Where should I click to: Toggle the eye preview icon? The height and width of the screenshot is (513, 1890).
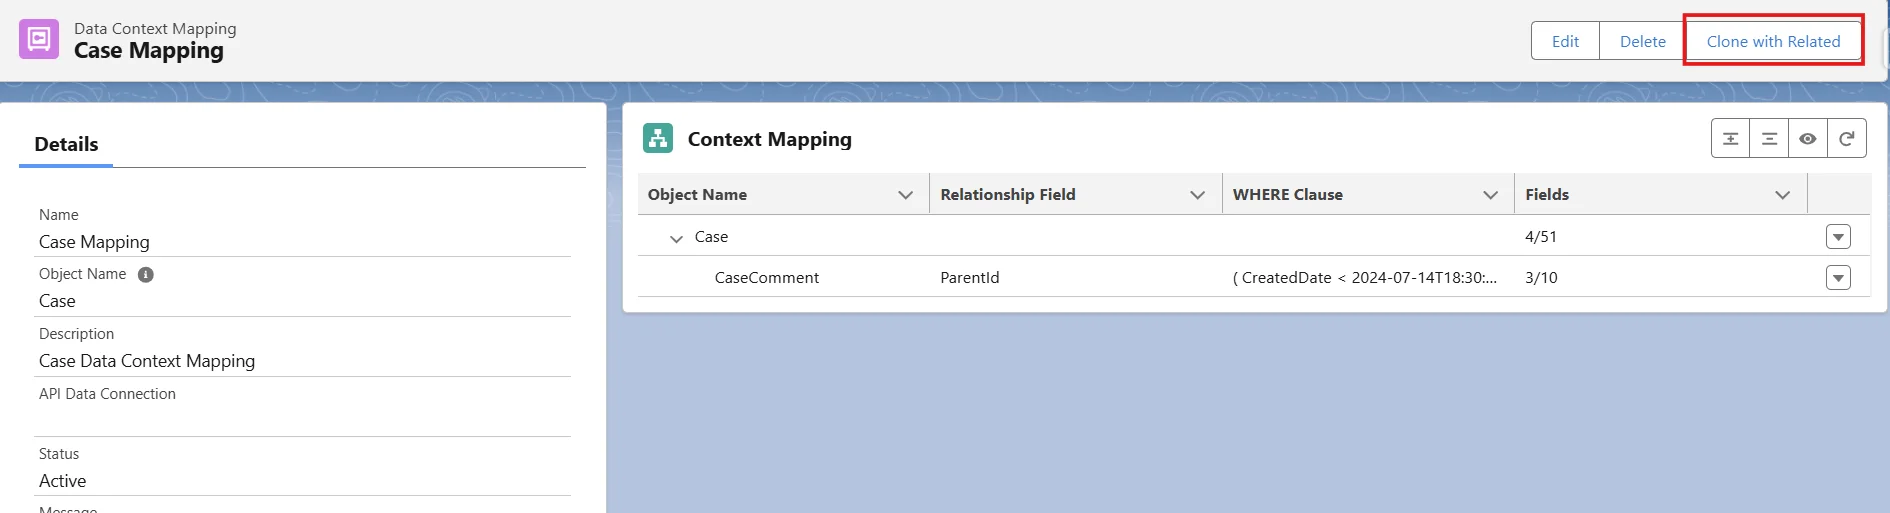click(x=1808, y=139)
